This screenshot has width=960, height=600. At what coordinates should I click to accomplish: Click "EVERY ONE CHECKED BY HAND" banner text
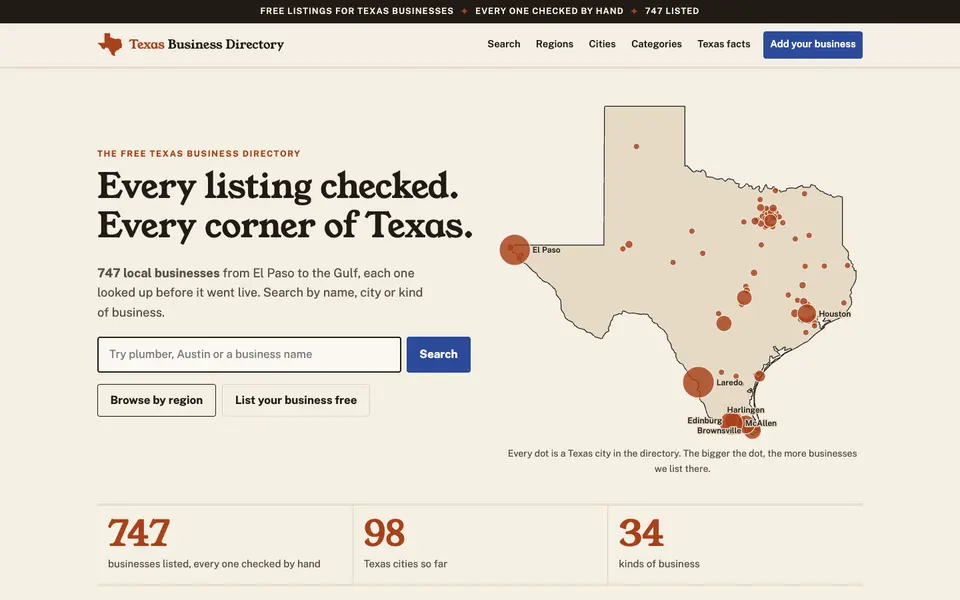coord(549,11)
